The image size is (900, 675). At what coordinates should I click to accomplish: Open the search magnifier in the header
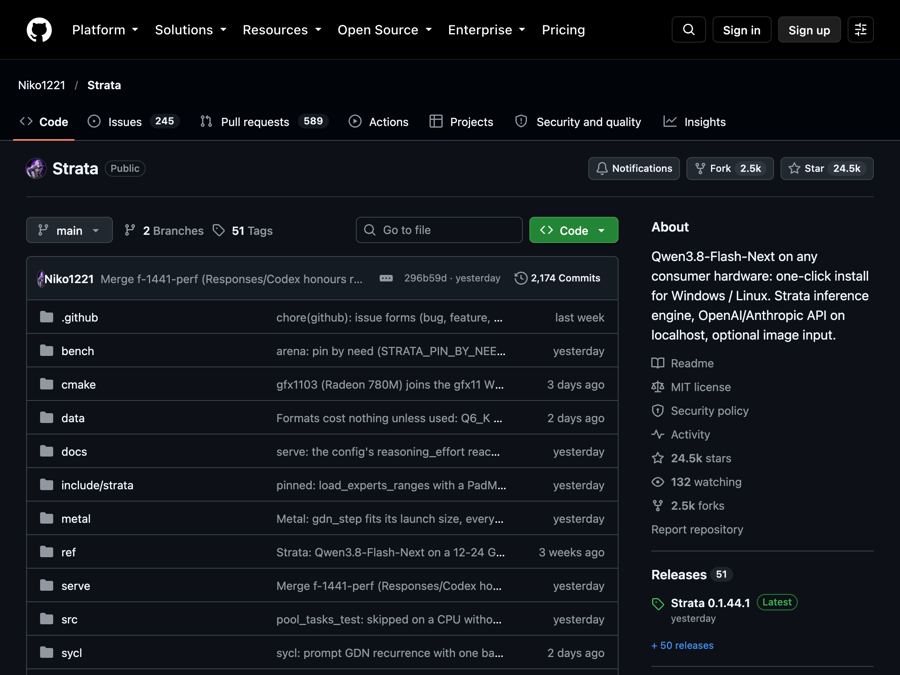689,30
